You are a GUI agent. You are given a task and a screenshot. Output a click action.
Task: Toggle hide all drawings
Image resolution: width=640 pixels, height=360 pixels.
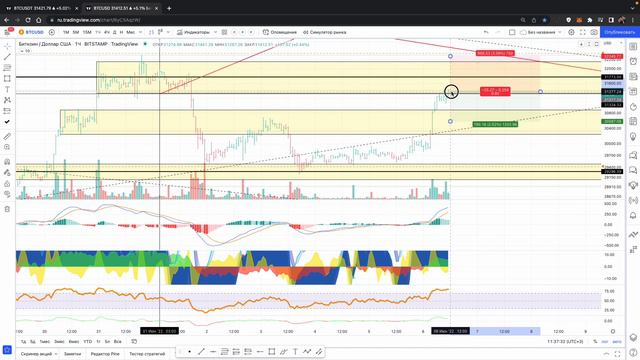pos(7,194)
